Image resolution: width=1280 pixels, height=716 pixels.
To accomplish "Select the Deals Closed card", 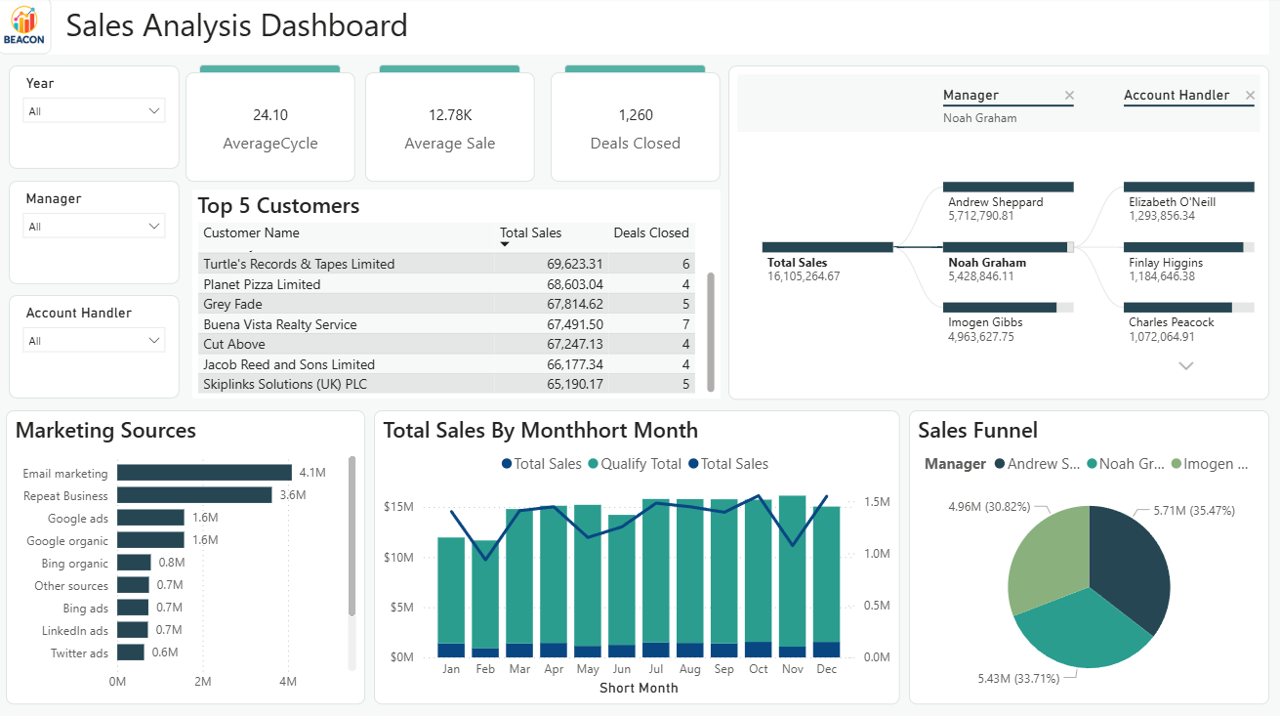I will coord(635,125).
